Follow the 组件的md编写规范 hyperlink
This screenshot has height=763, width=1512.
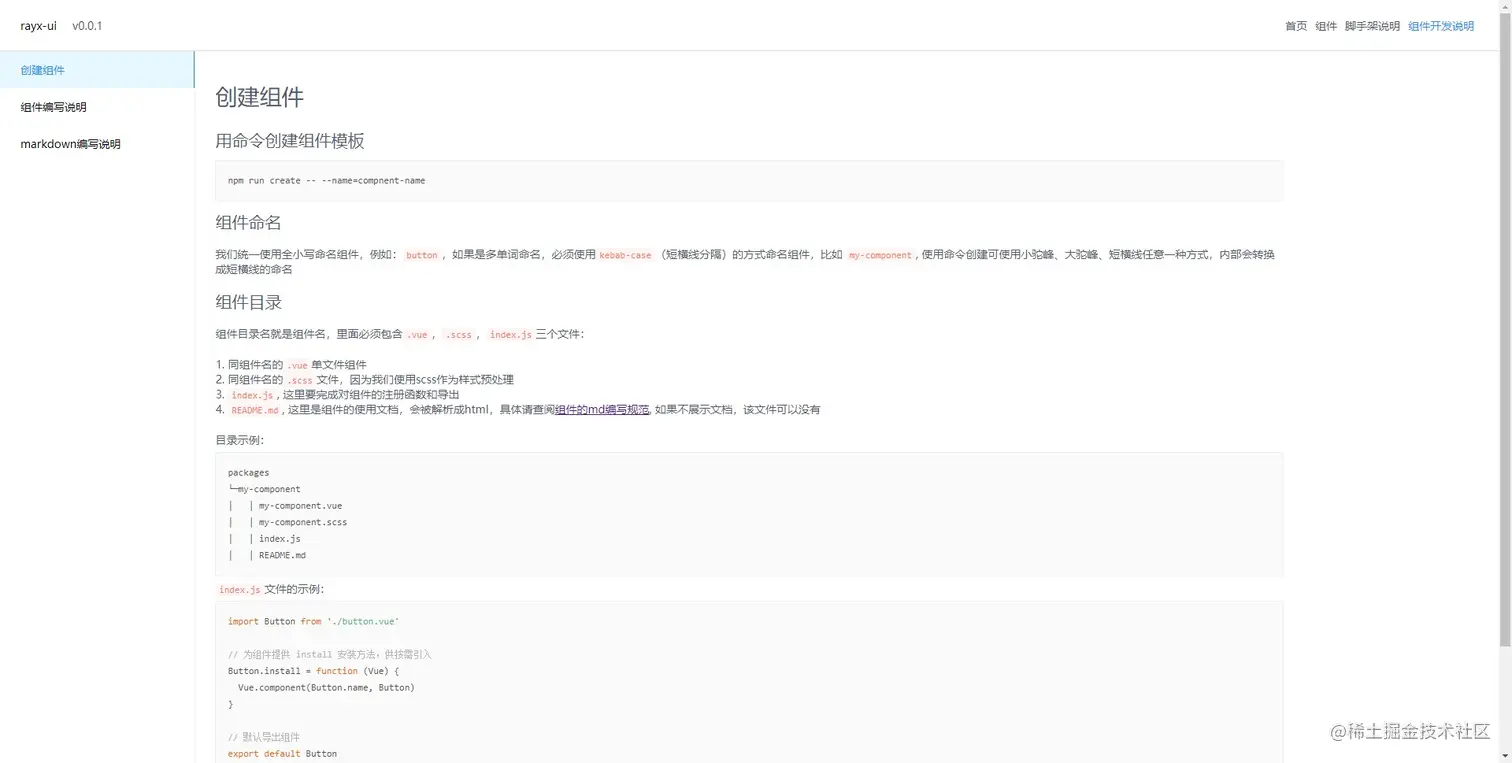click(x=602, y=409)
